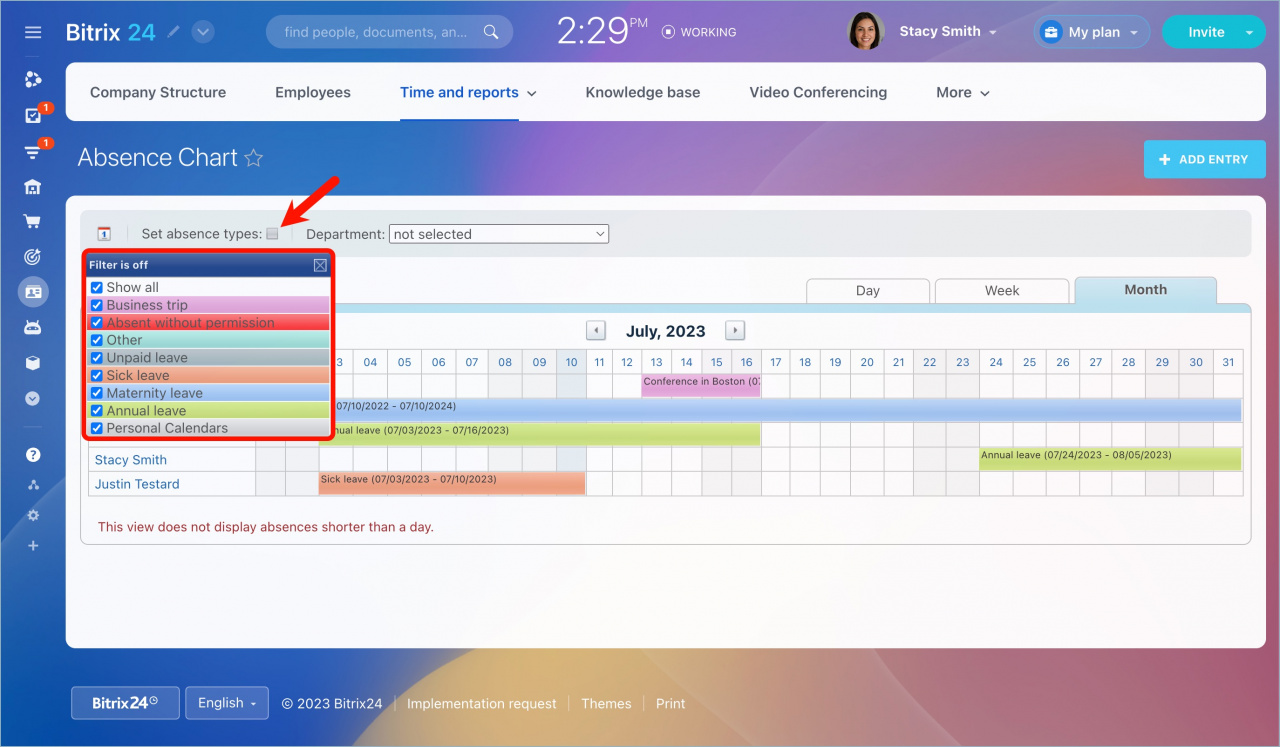The image size is (1280, 747).
Task: Expand the More menu
Action: coord(963,92)
